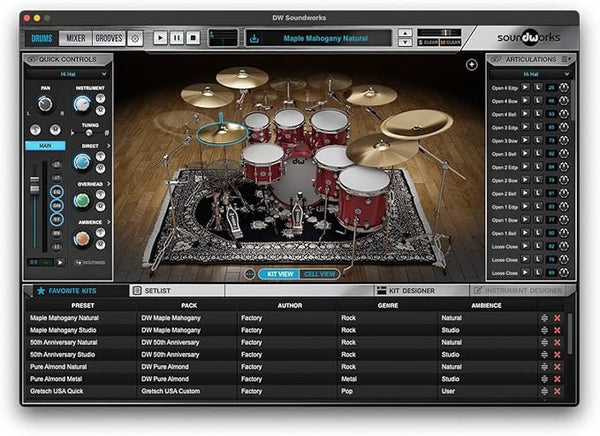
Task: Open the Hi Hat dropdown in Articulations
Action: pos(530,74)
